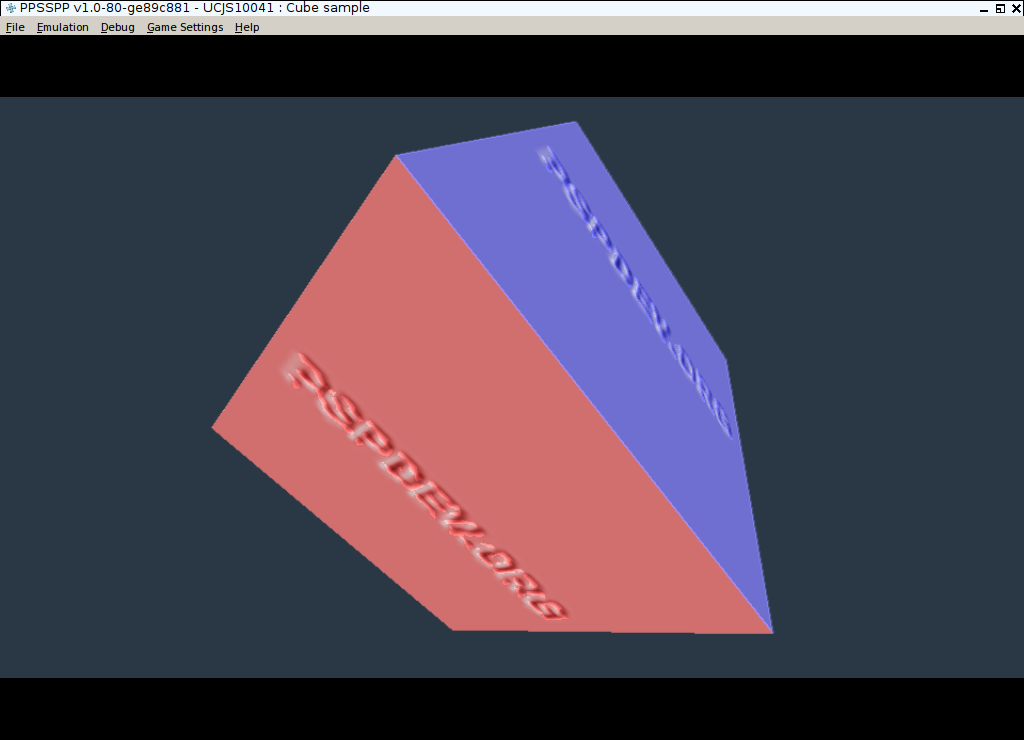Click the cube's bottom-right corner vertex
Screen dimensions: 1024x740
pyautogui.click(x=772, y=632)
